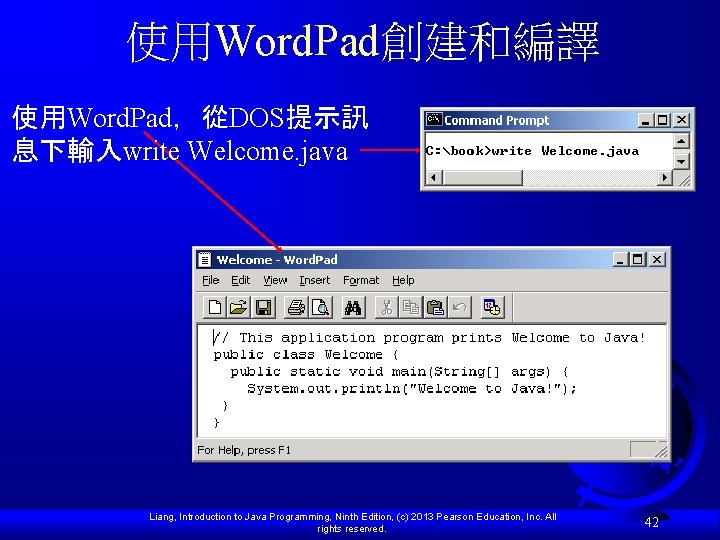Image resolution: width=720 pixels, height=540 pixels.
Task: Click the New document icon in WordPad toolbar
Action: [x=214, y=307]
